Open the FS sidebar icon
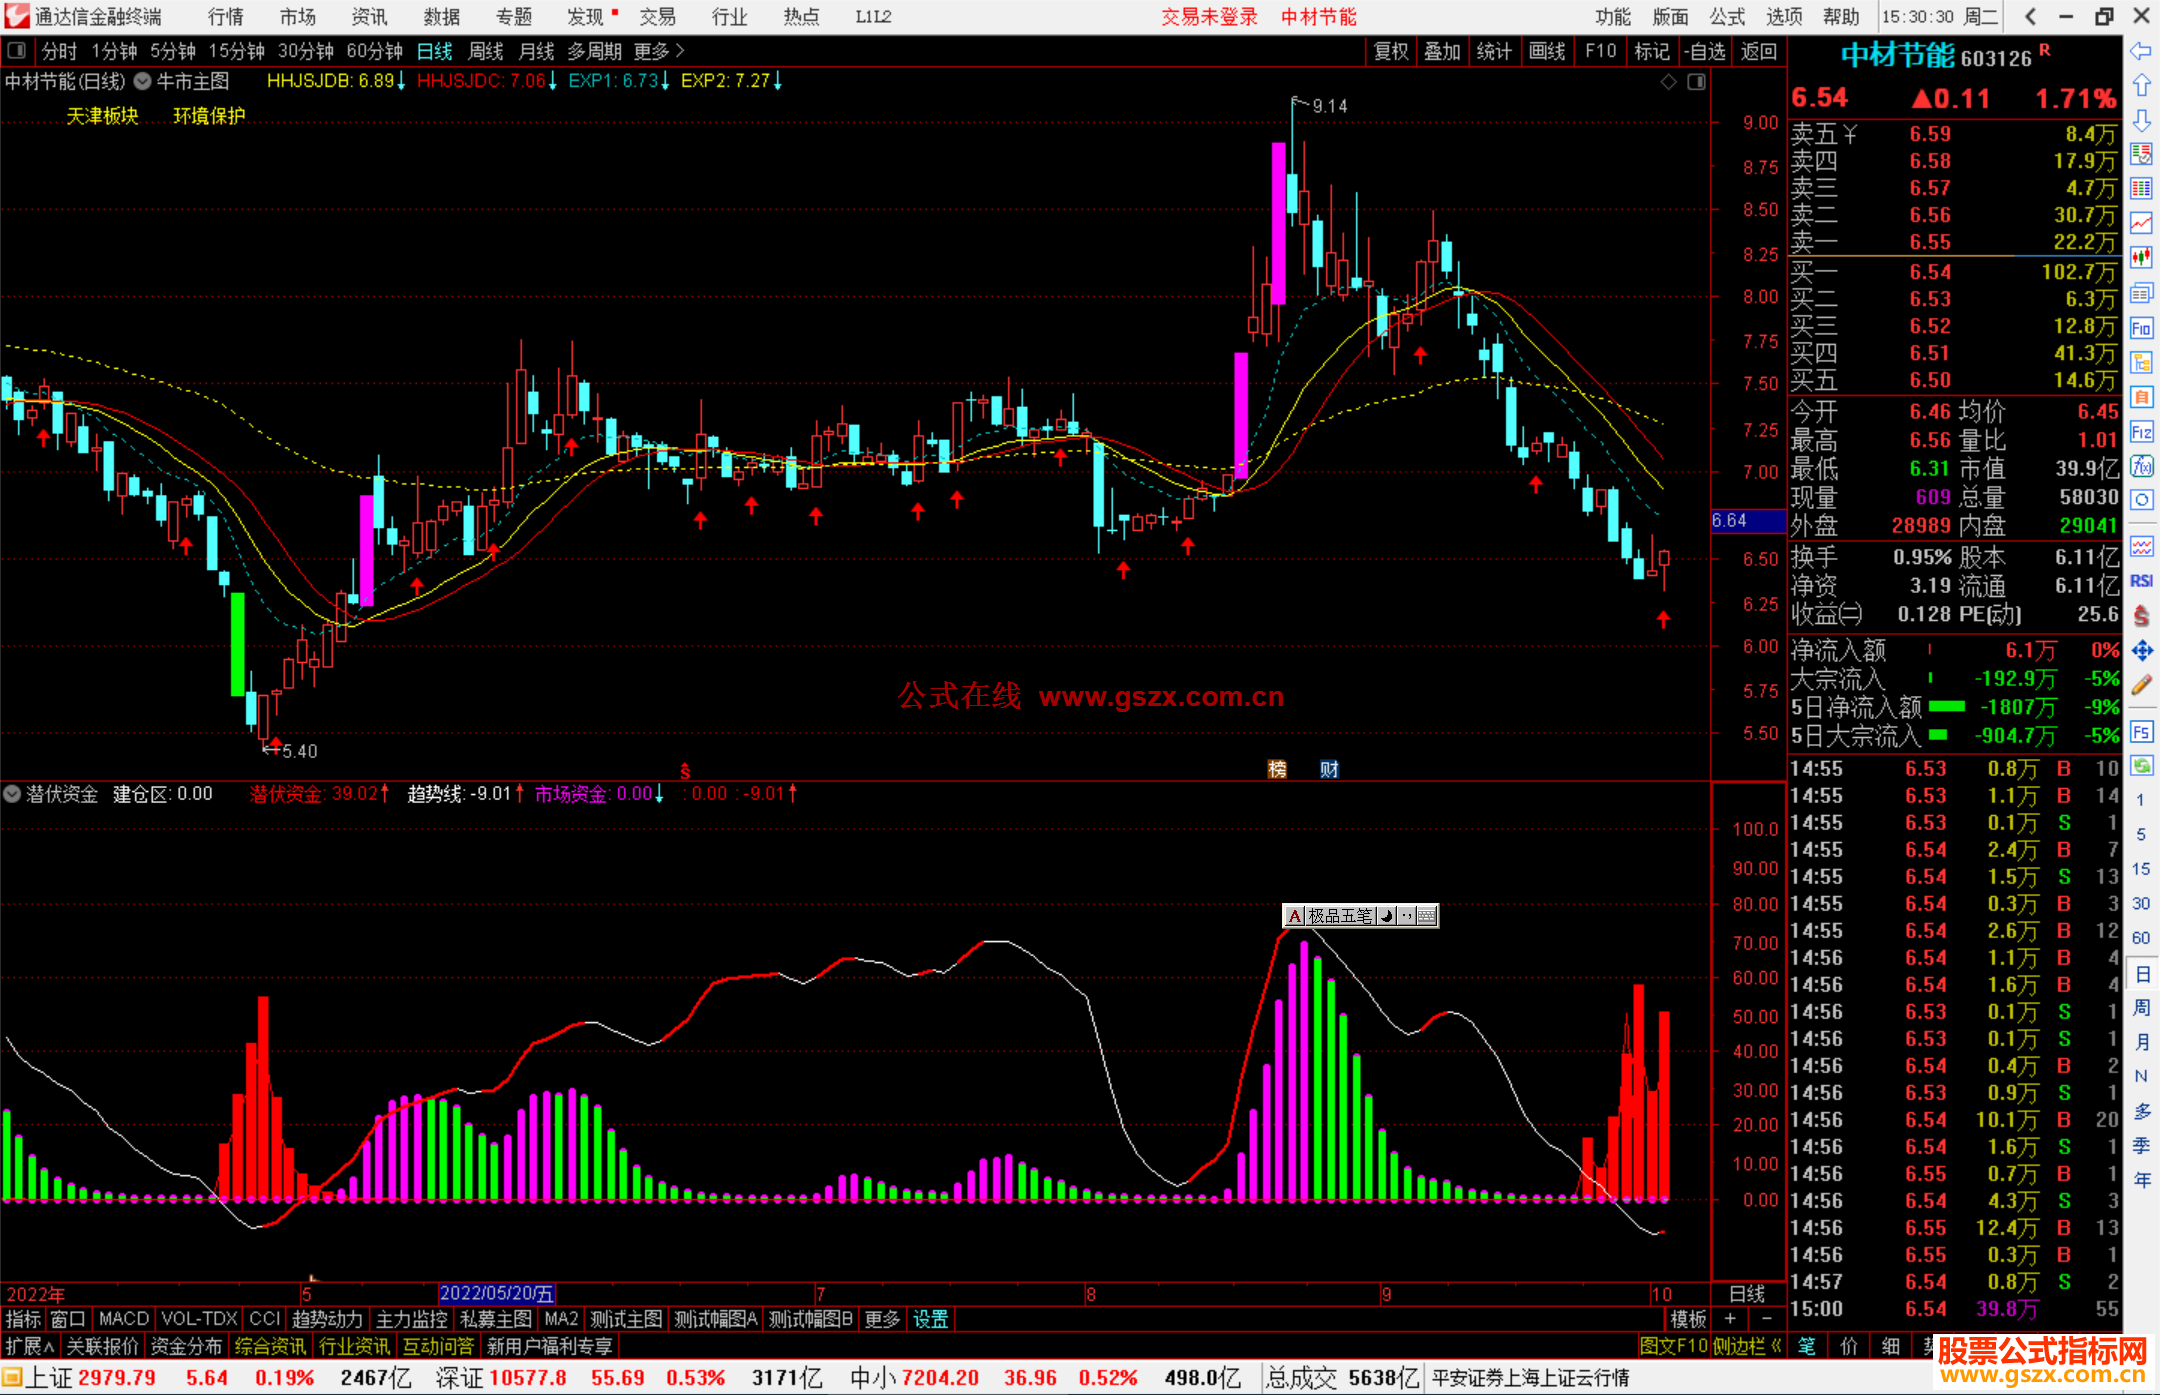The height and width of the screenshot is (1395, 2160). click(2141, 732)
